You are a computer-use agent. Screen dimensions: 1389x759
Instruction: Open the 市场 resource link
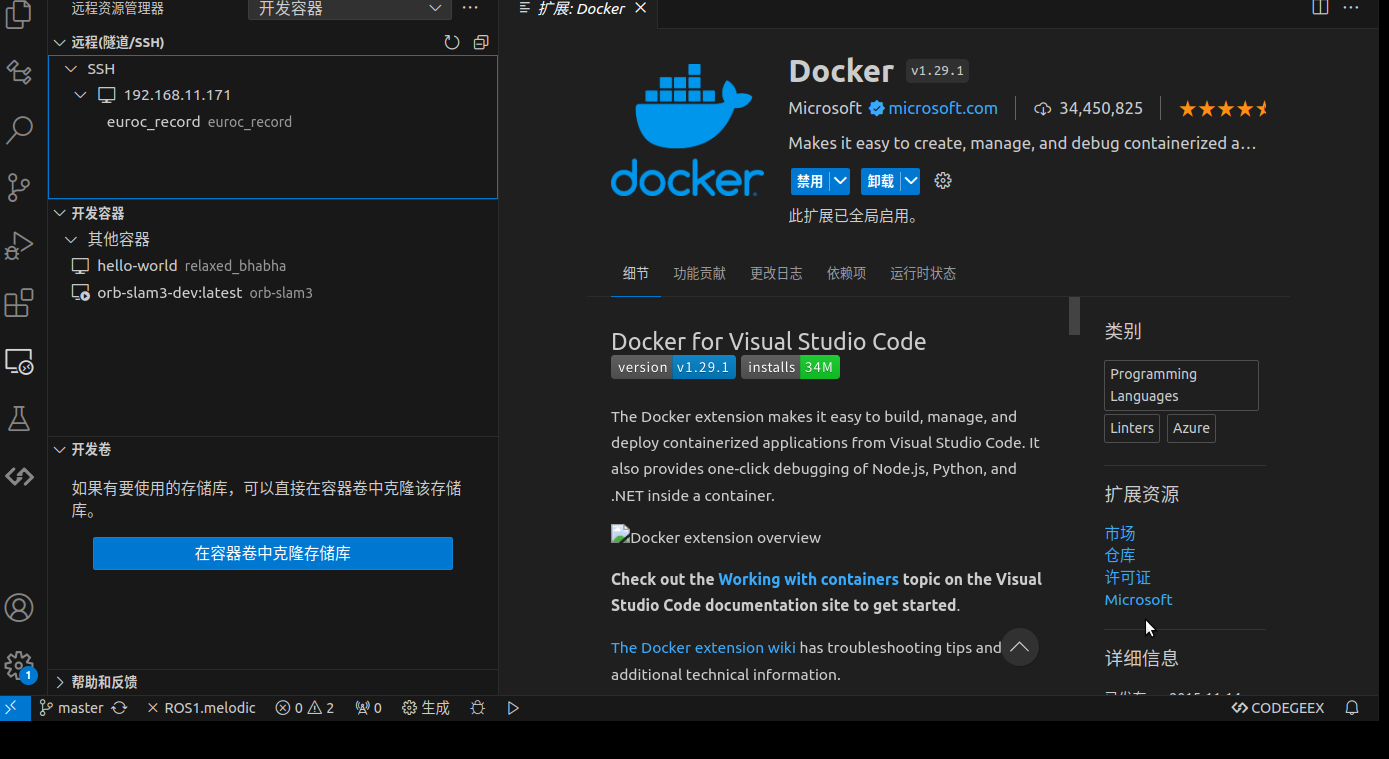pyautogui.click(x=1120, y=533)
